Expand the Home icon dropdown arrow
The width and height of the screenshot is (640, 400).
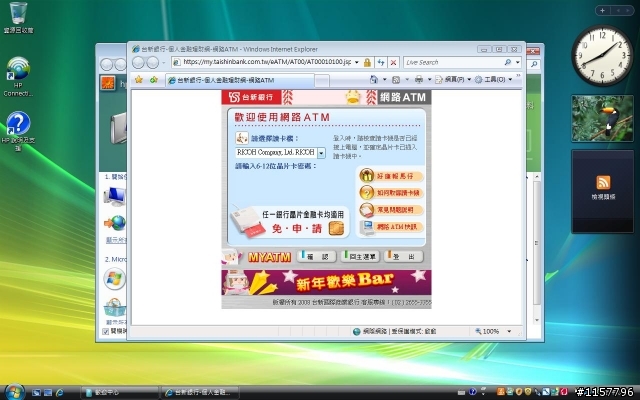[384, 80]
